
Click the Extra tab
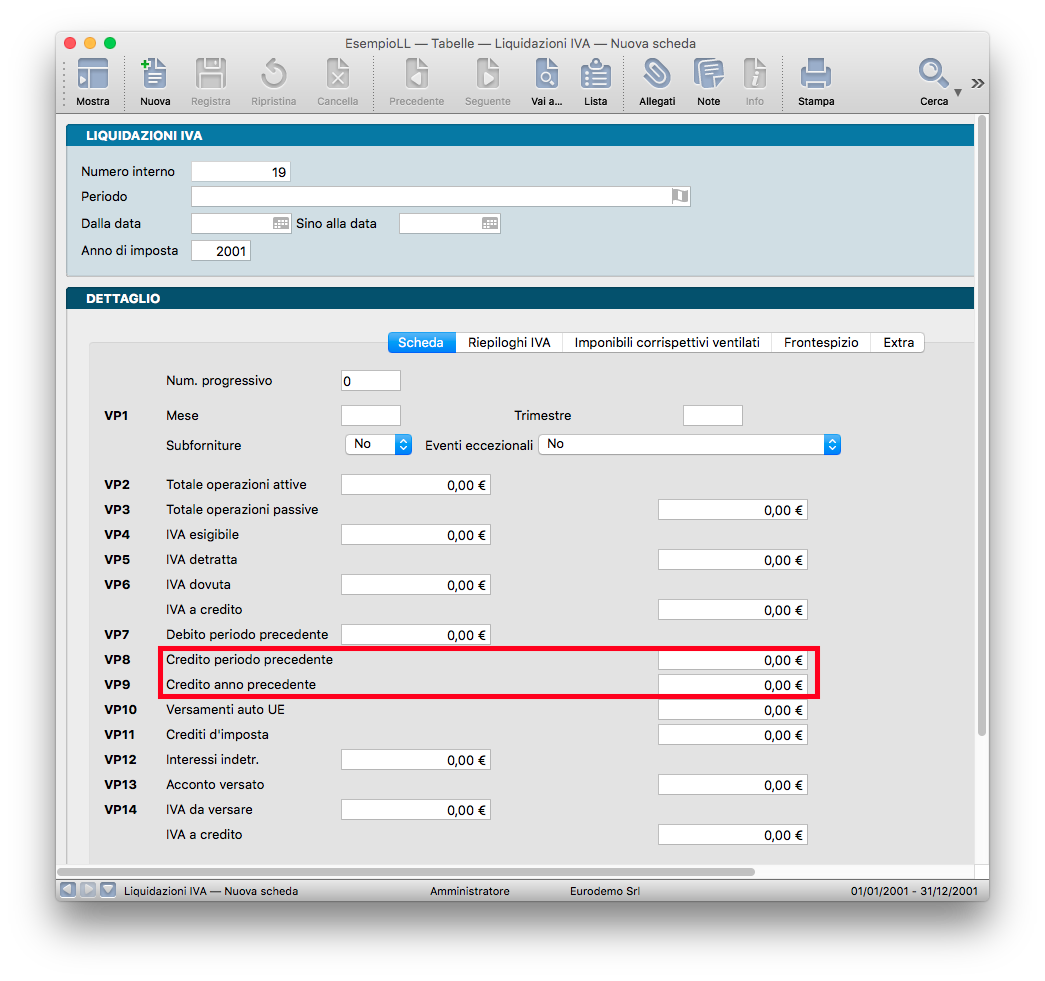tap(898, 342)
